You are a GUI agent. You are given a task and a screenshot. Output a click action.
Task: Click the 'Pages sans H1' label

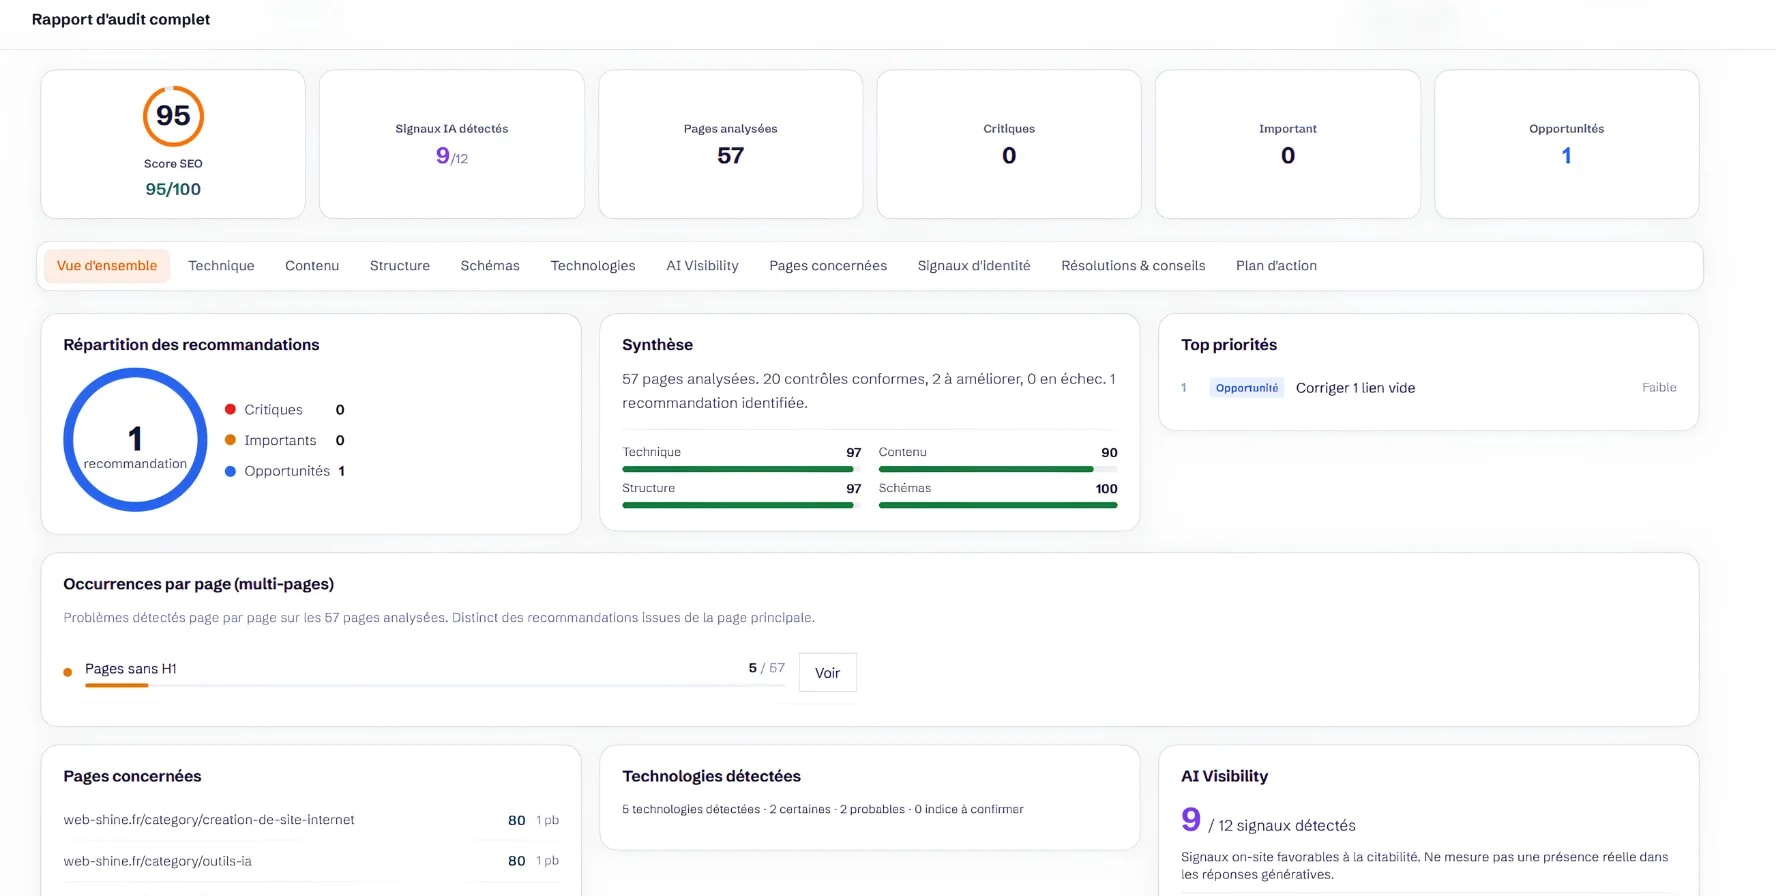pyautogui.click(x=131, y=669)
